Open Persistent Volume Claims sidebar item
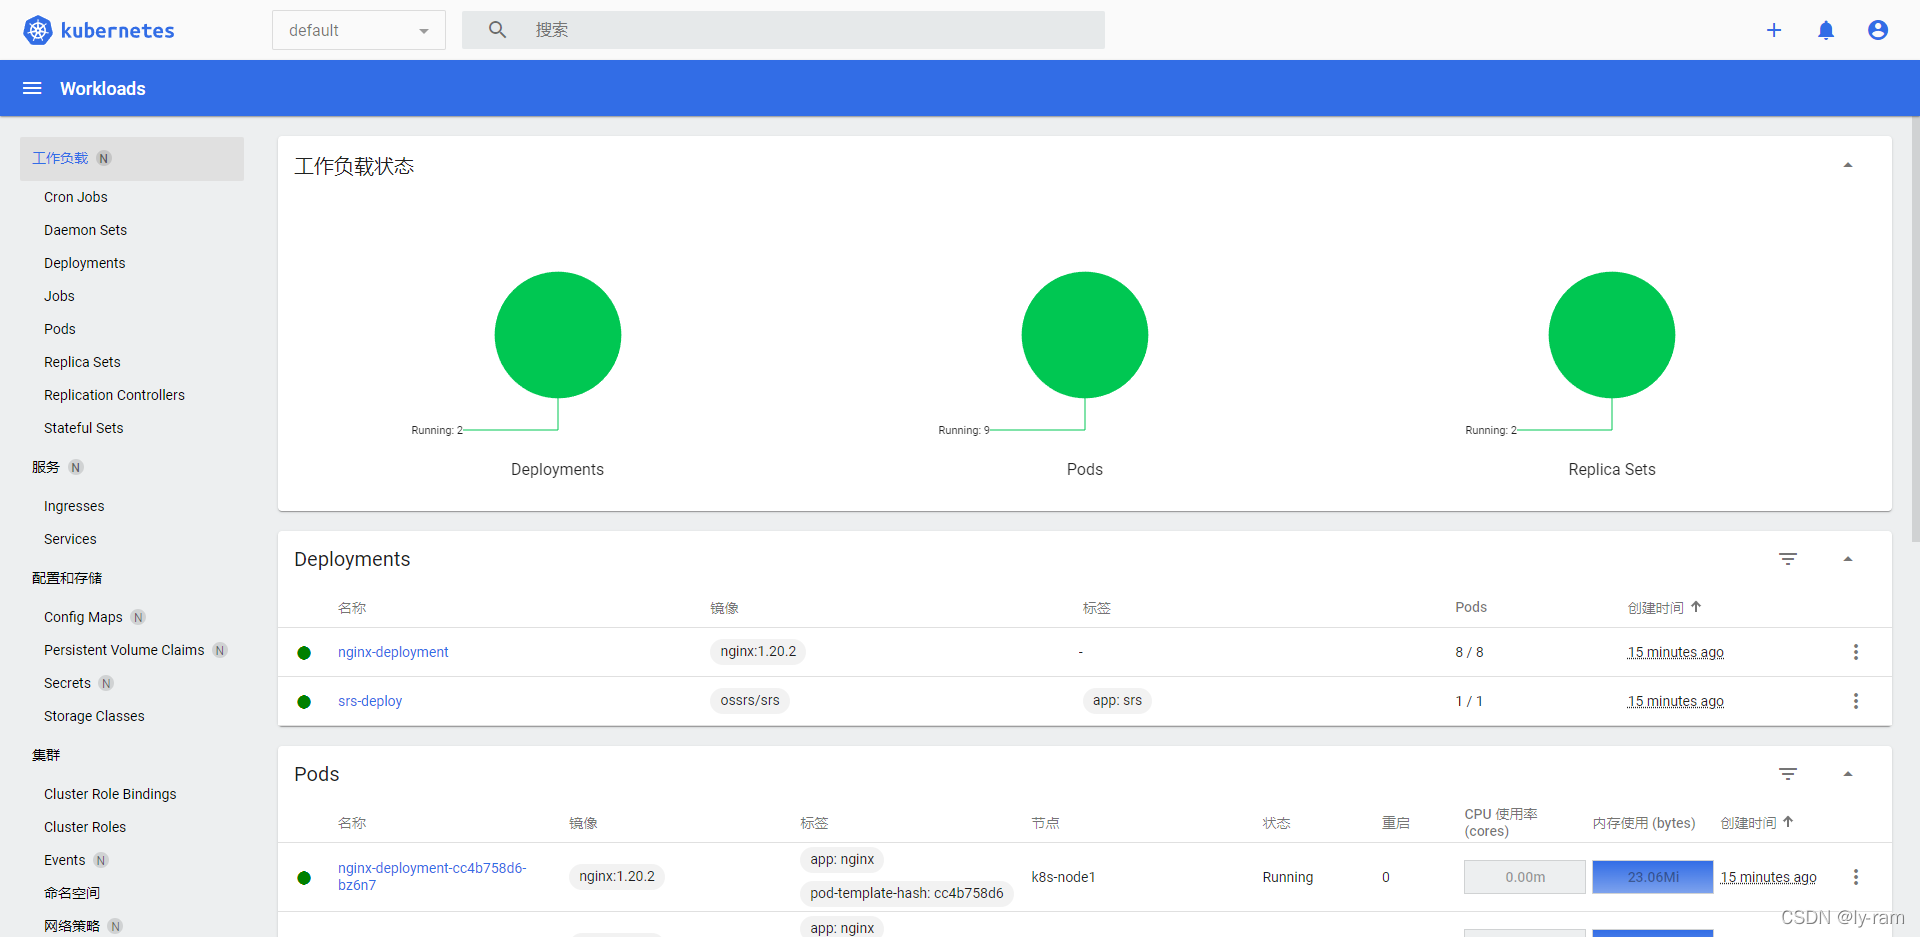Viewport: 1920px width, 937px height. (x=124, y=650)
